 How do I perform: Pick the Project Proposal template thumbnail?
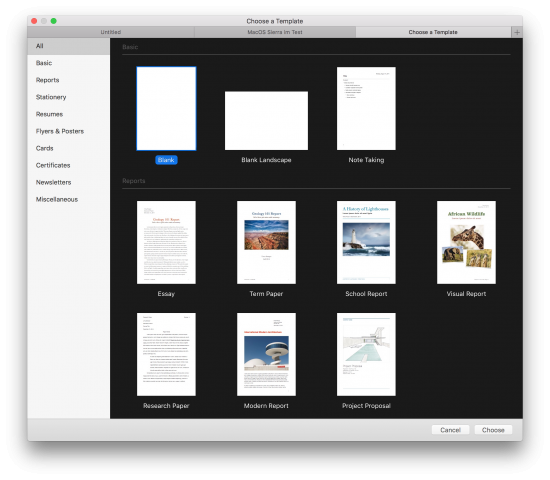[x=366, y=354]
